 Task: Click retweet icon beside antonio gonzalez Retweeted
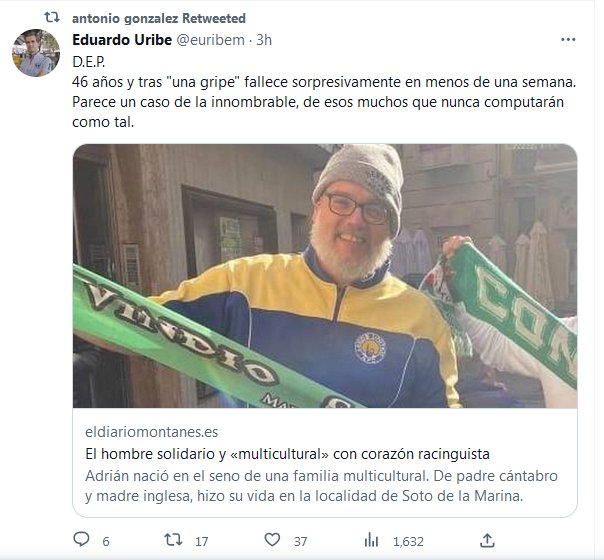[52, 17]
